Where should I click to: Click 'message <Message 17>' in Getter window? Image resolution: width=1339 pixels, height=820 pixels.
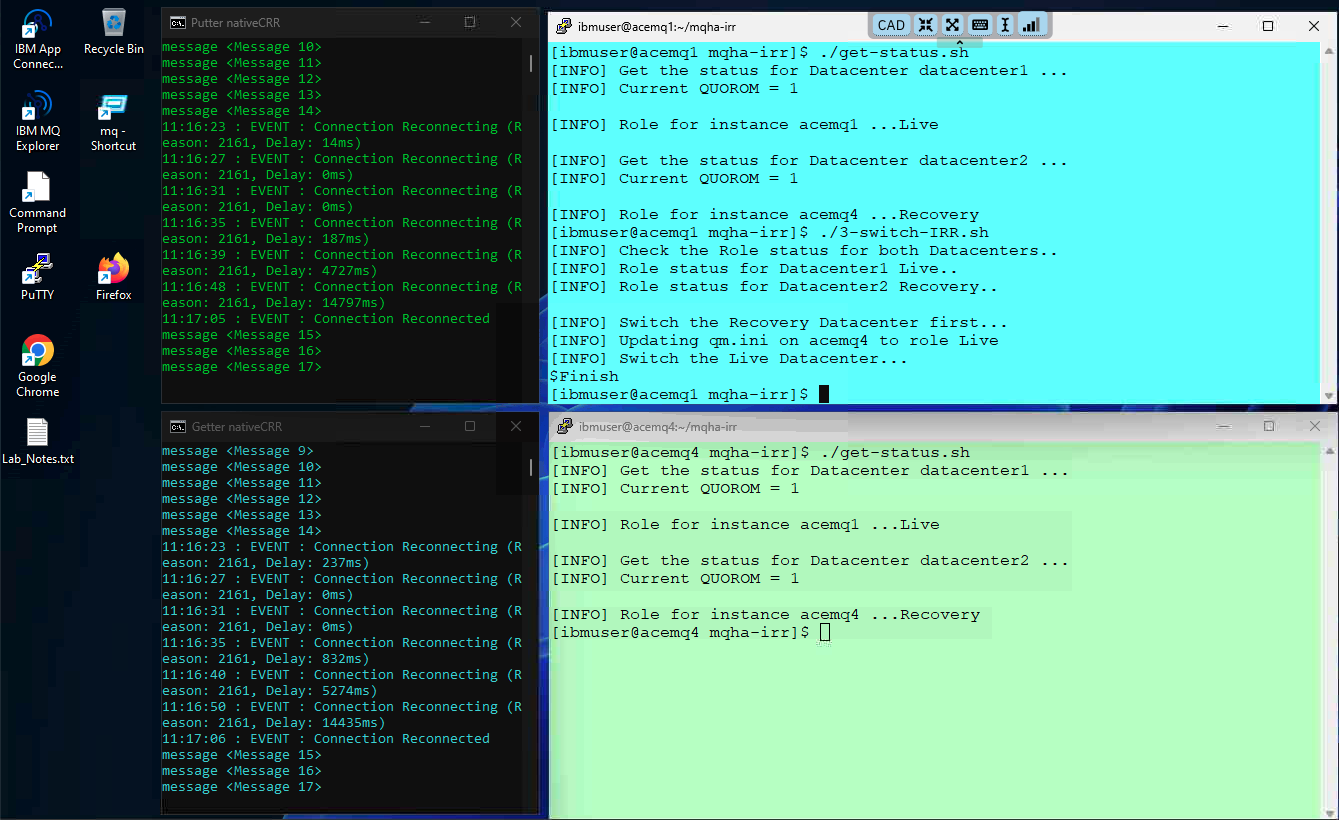(242, 787)
